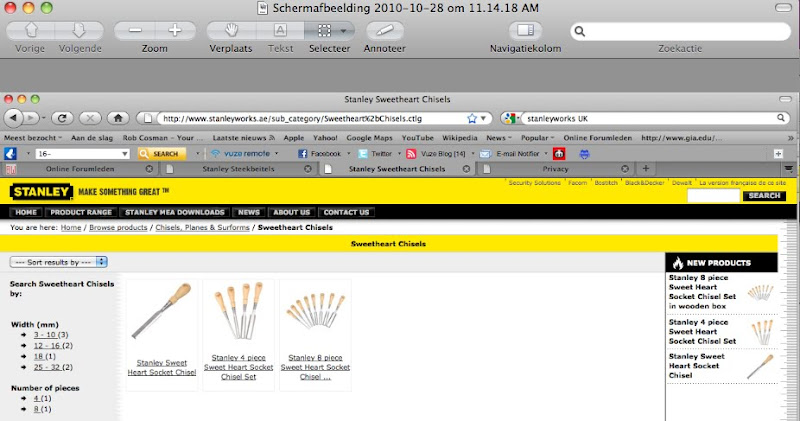Choose the Selecteer rectangle selection tool
800x421 pixels.
(x=323, y=31)
